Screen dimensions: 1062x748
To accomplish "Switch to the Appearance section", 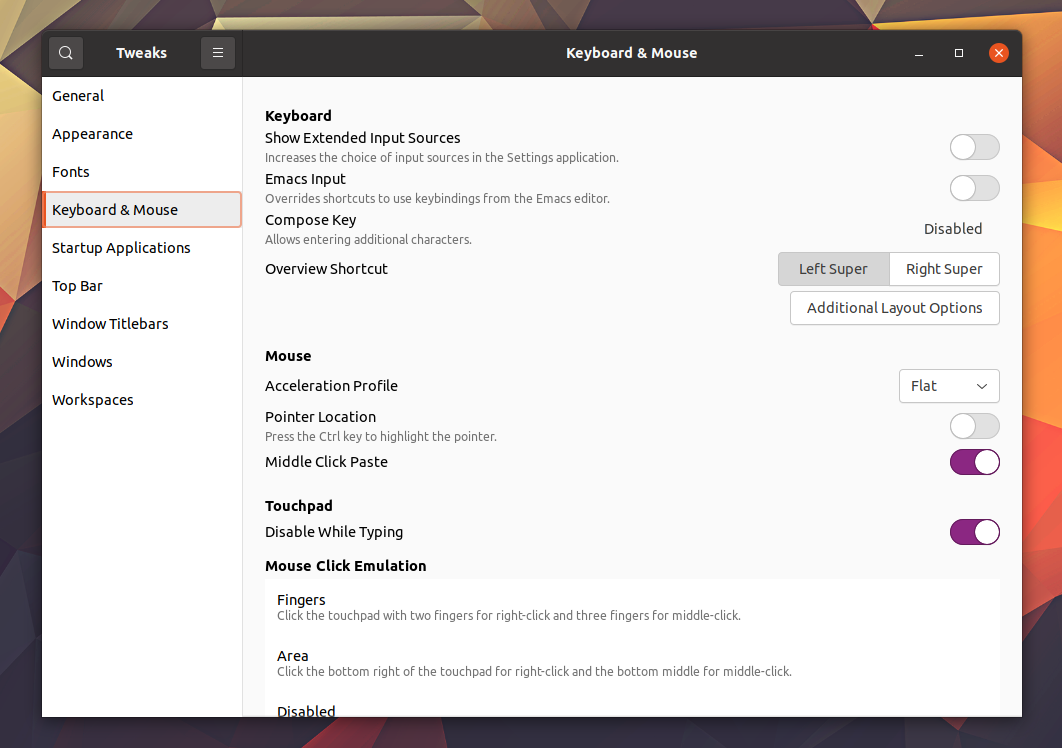I will [92, 133].
